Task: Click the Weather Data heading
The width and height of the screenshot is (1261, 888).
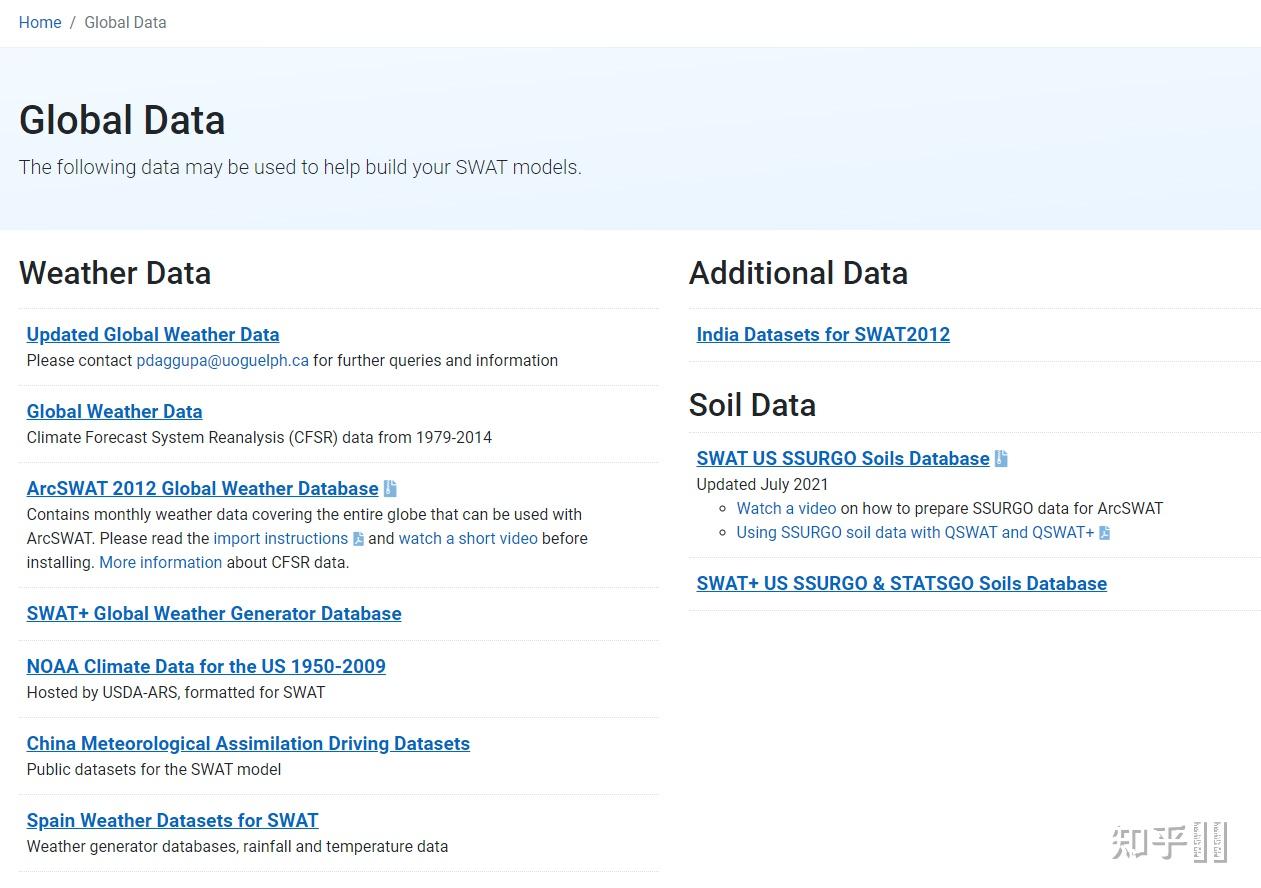Action: 115,272
